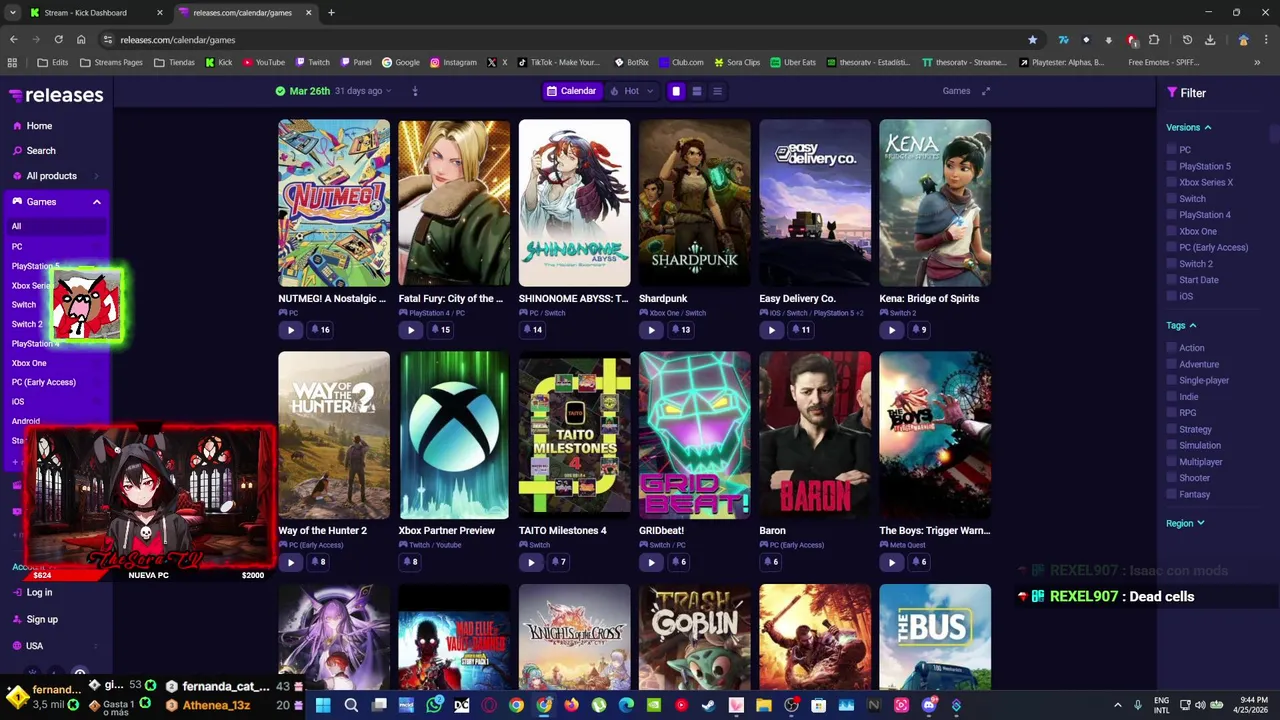This screenshot has width=1280, height=720.
Task: Click the Sign up link
Action: [42, 620]
